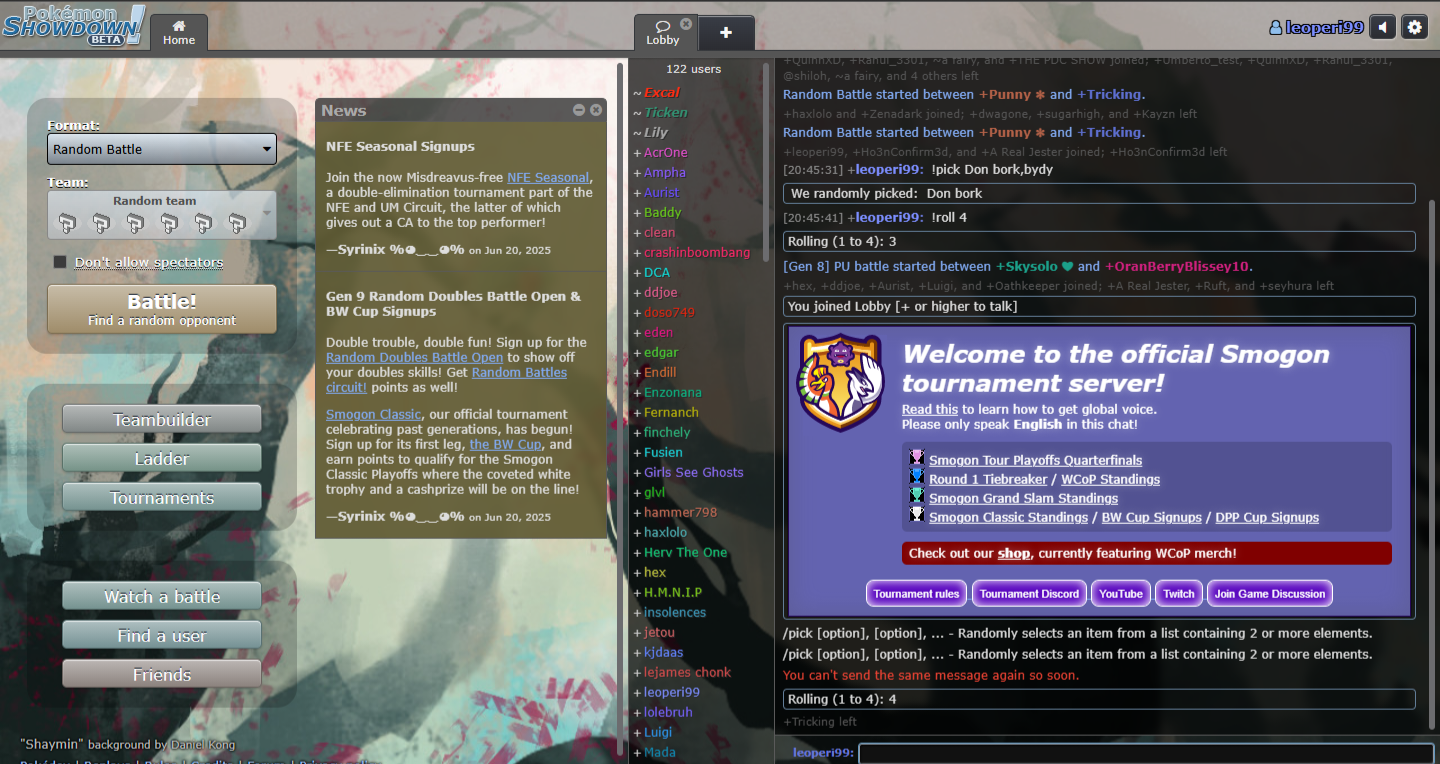The image size is (1440, 764).
Task: Click user crashinboombang in user list
Action: click(x=696, y=252)
